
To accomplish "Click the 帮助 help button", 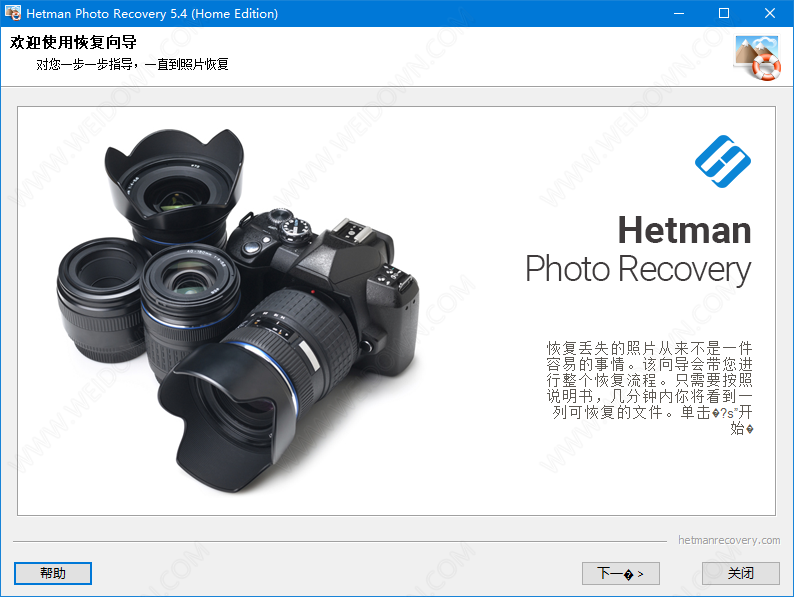I will [x=53, y=573].
